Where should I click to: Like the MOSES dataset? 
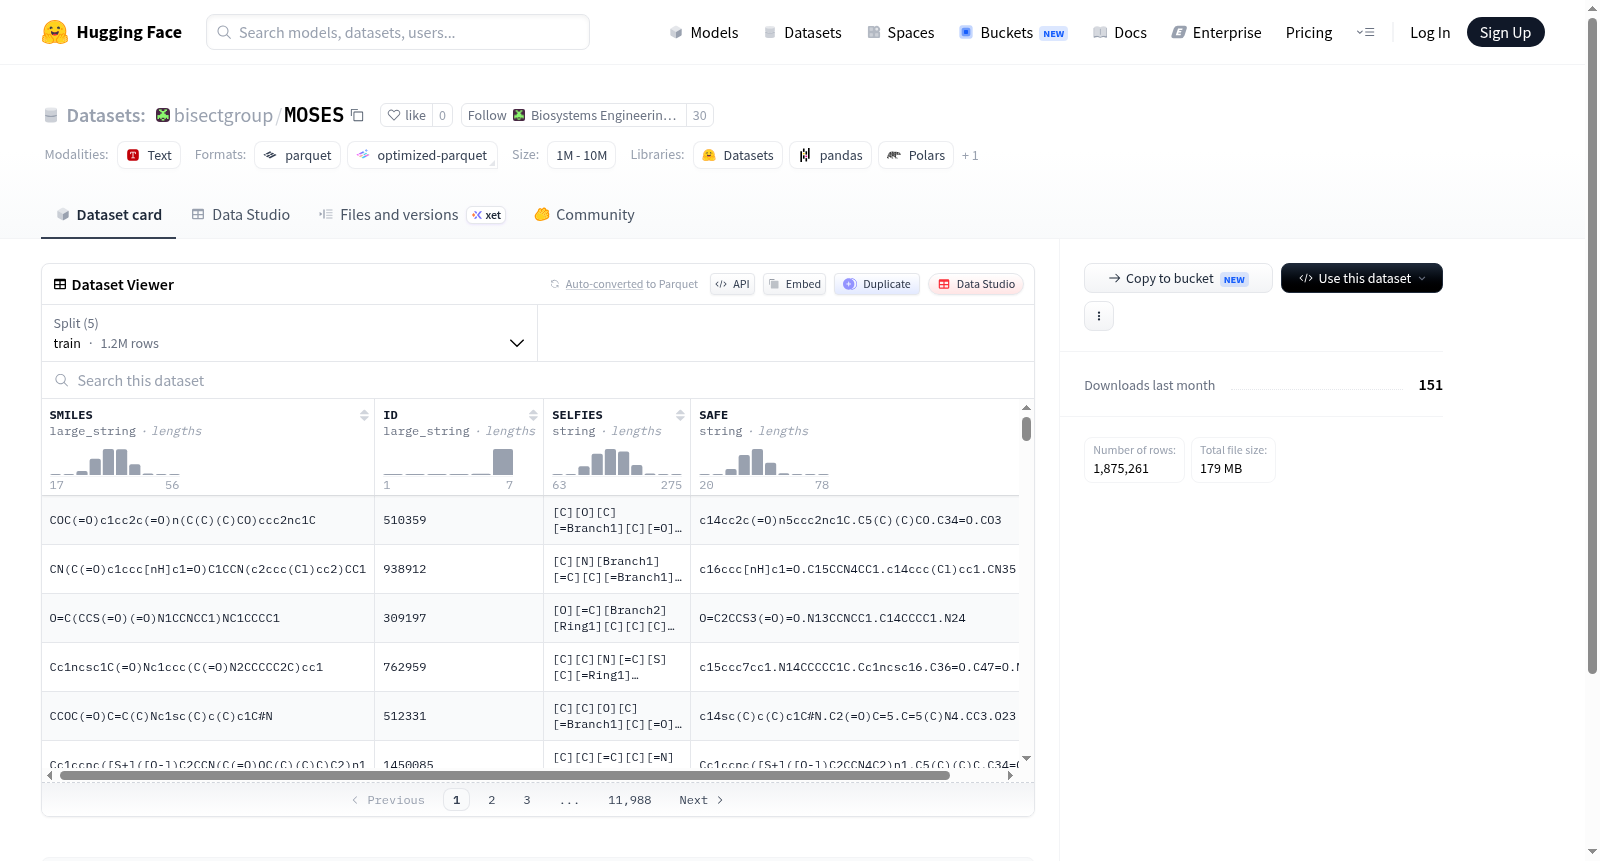point(407,115)
